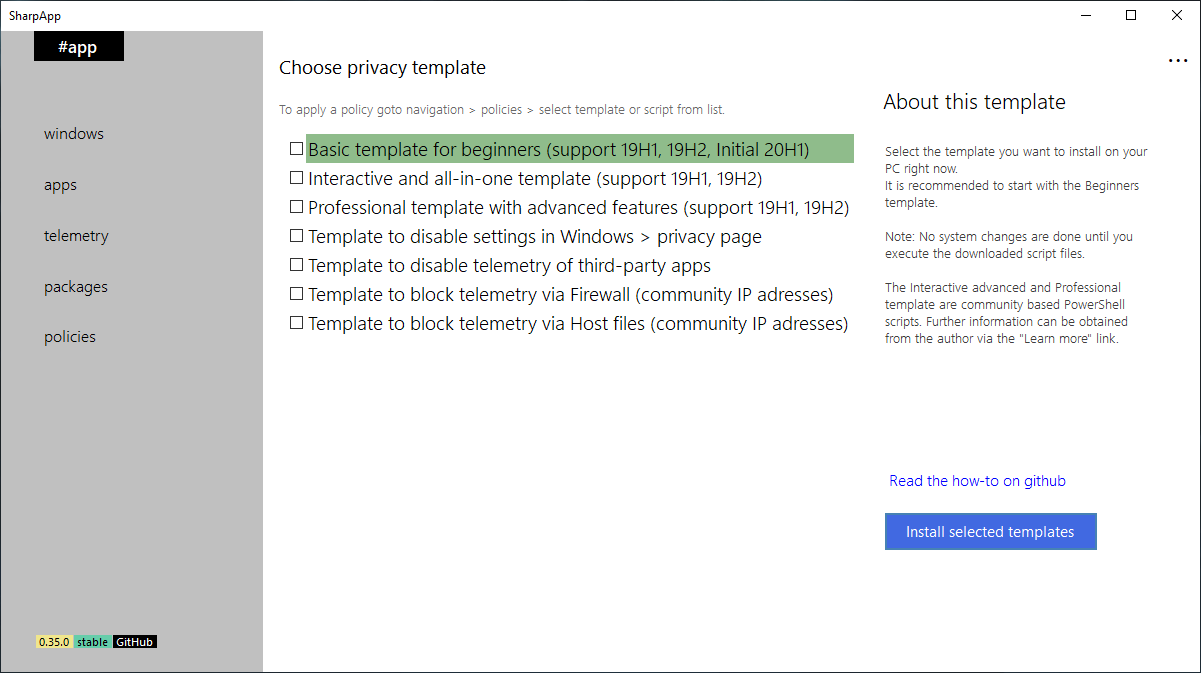Check Template to disable third-party apps telemetry
Screen dimensions: 1201x673
(x=296, y=265)
